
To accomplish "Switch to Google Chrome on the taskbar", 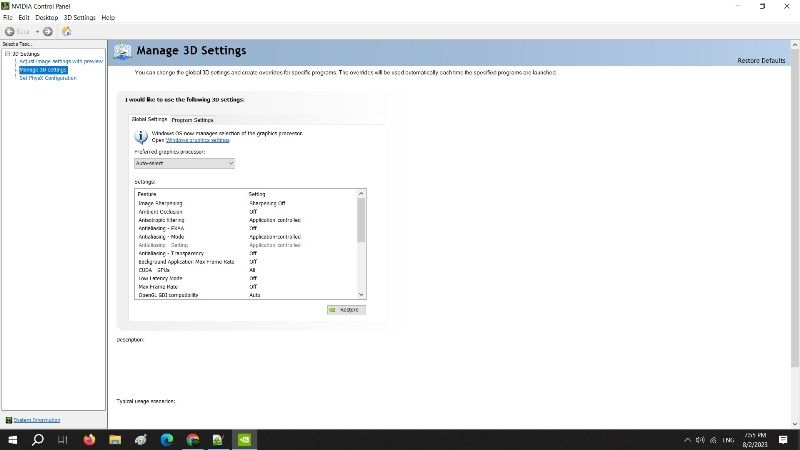I will coord(193,440).
